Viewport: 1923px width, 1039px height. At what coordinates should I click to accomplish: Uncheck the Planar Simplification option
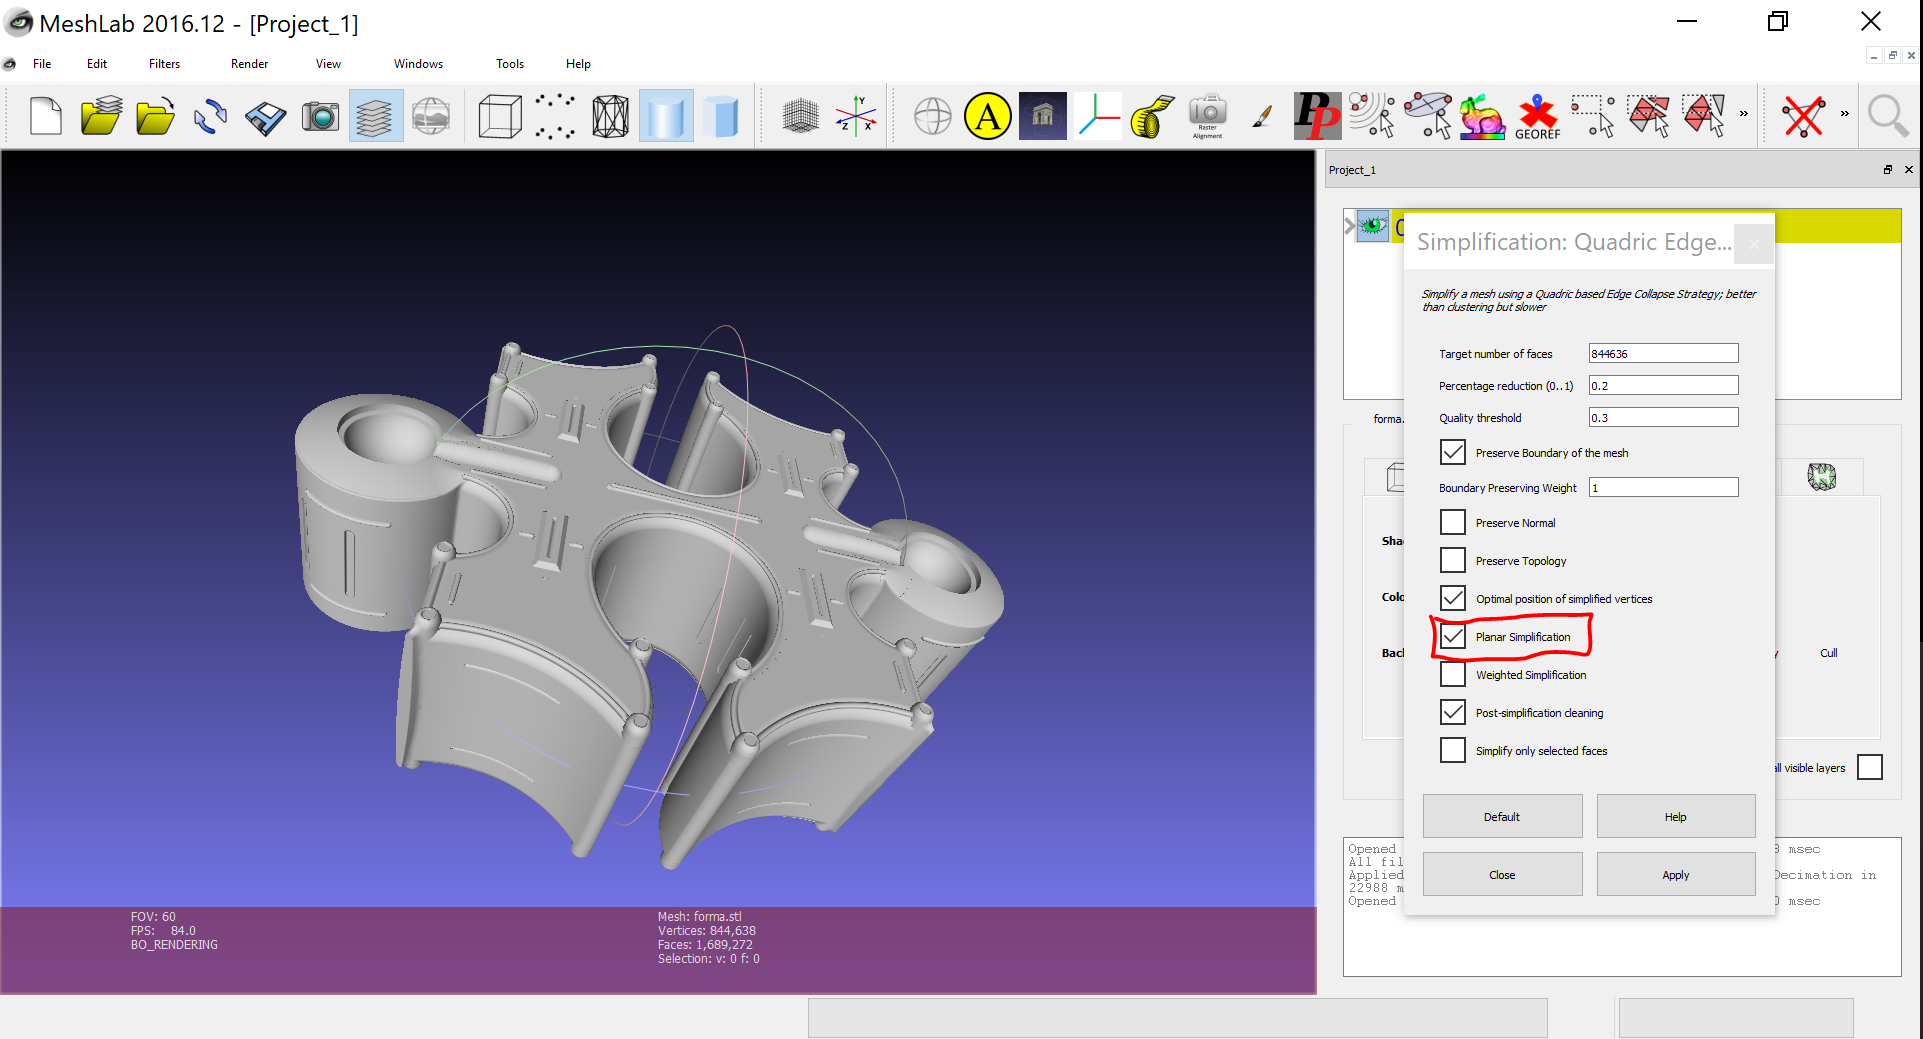pos(1453,637)
